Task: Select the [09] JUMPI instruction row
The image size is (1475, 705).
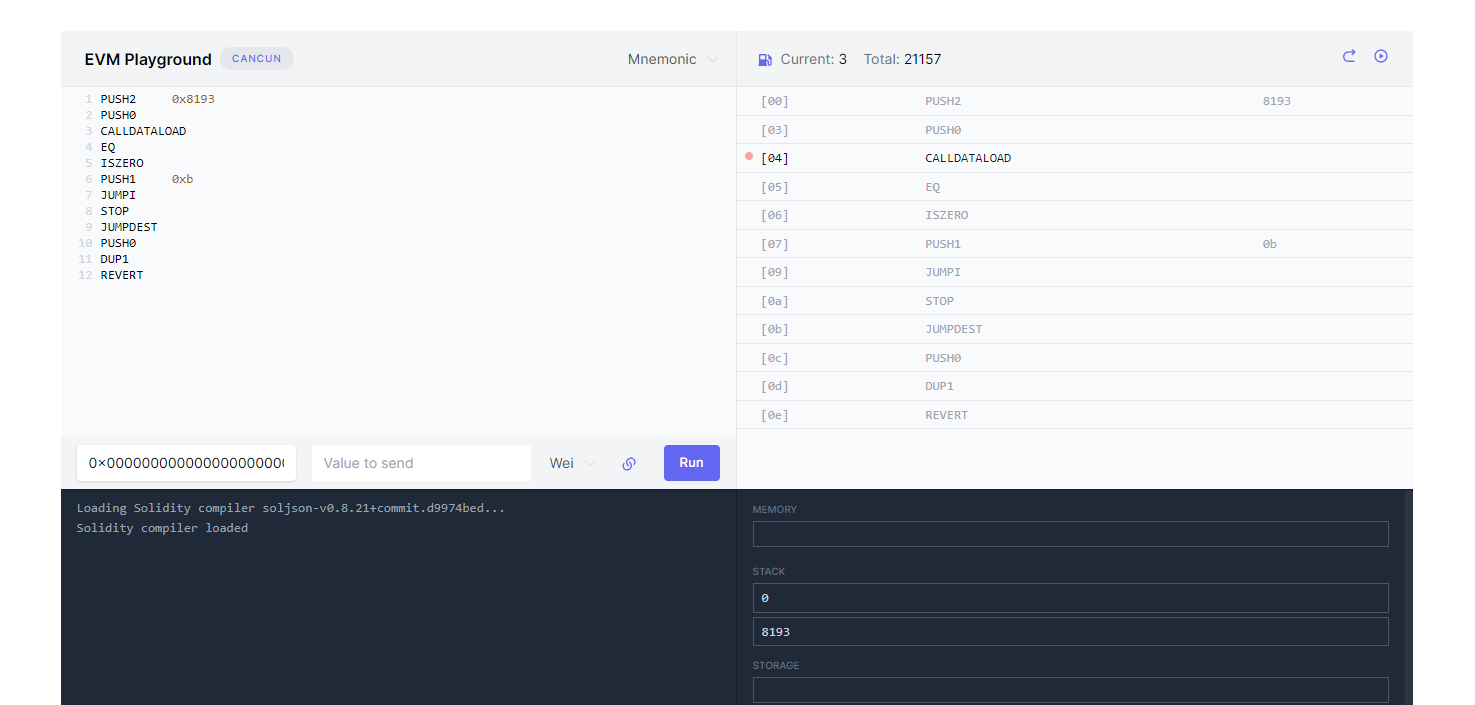Action: pos(1074,272)
